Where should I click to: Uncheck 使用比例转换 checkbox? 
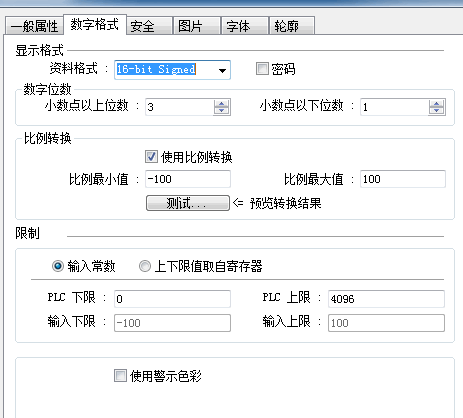[x=151, y=157]
